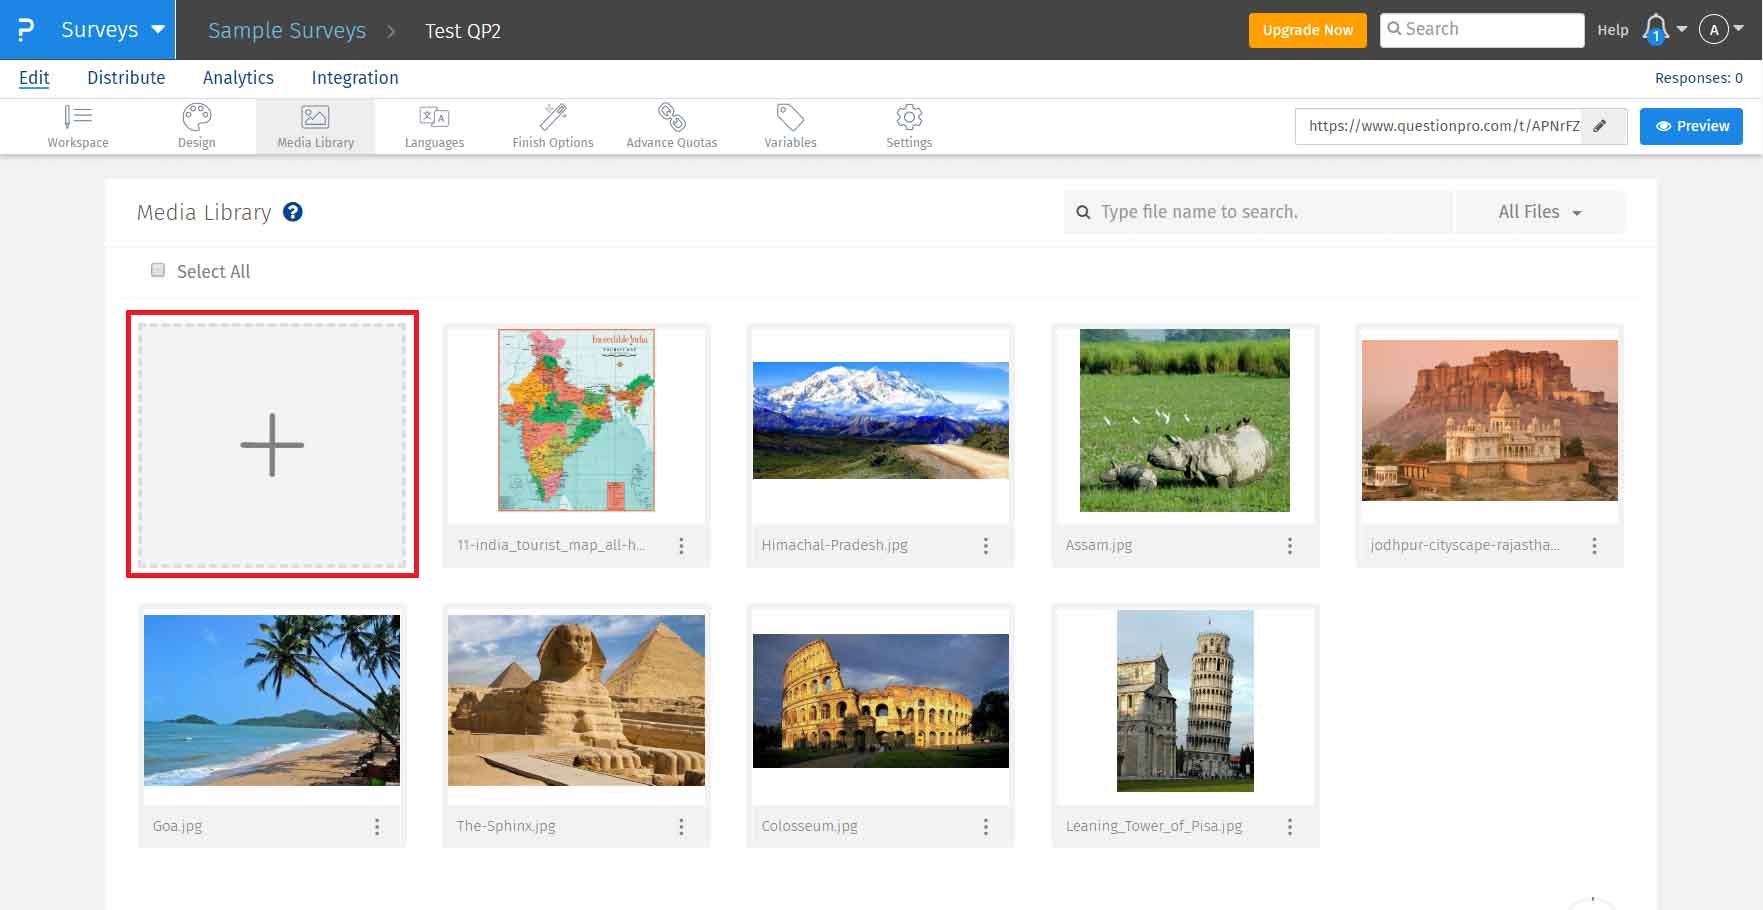Click the Goa.jpg file name

(177, 827)
